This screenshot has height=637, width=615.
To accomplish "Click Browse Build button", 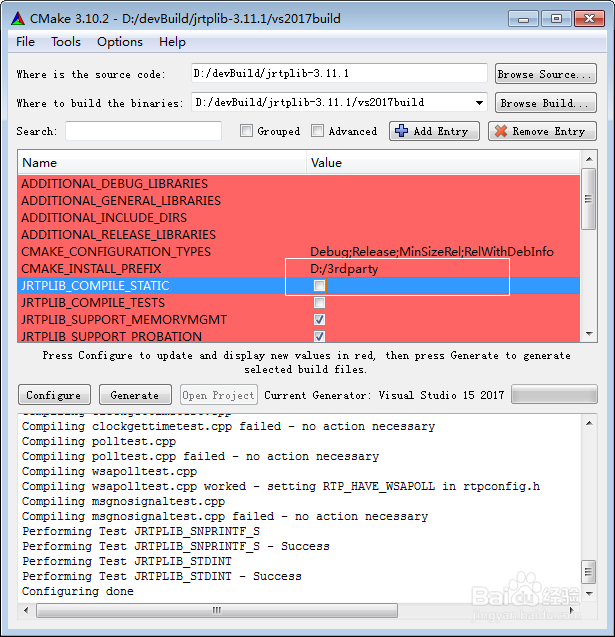I will point(546,103).
